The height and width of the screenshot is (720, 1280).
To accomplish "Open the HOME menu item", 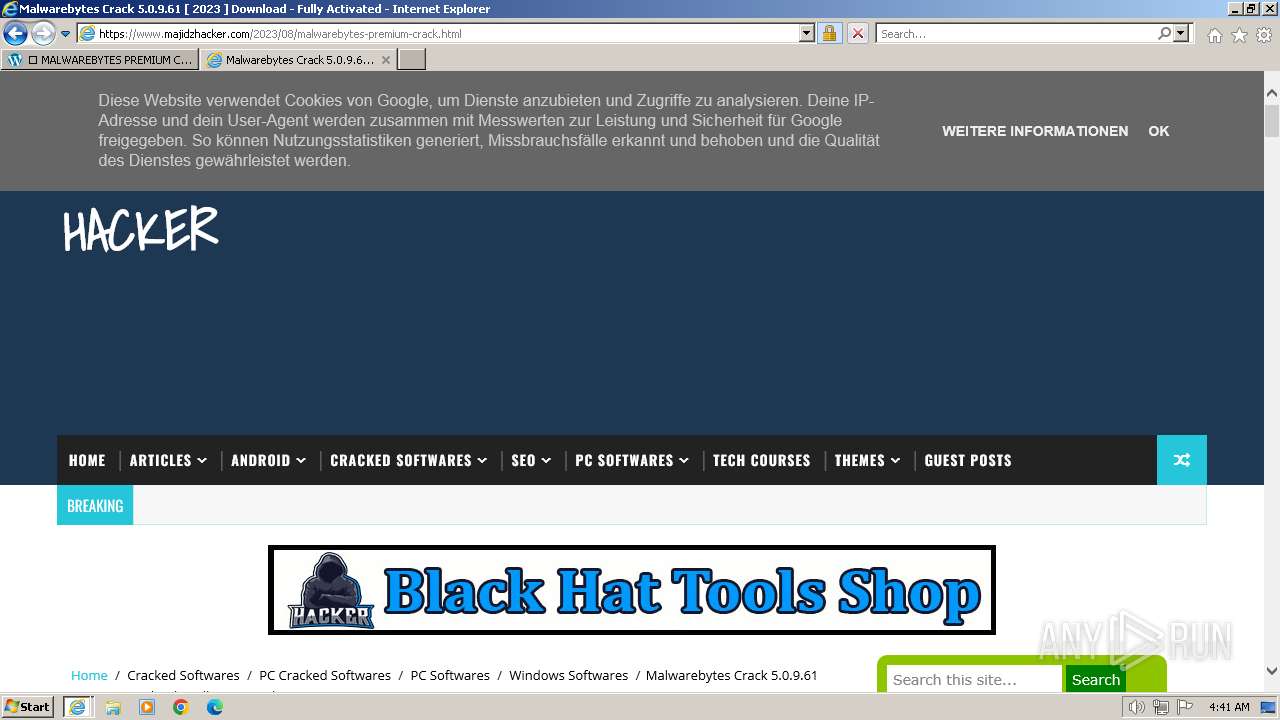I will [x=87, y=460].
